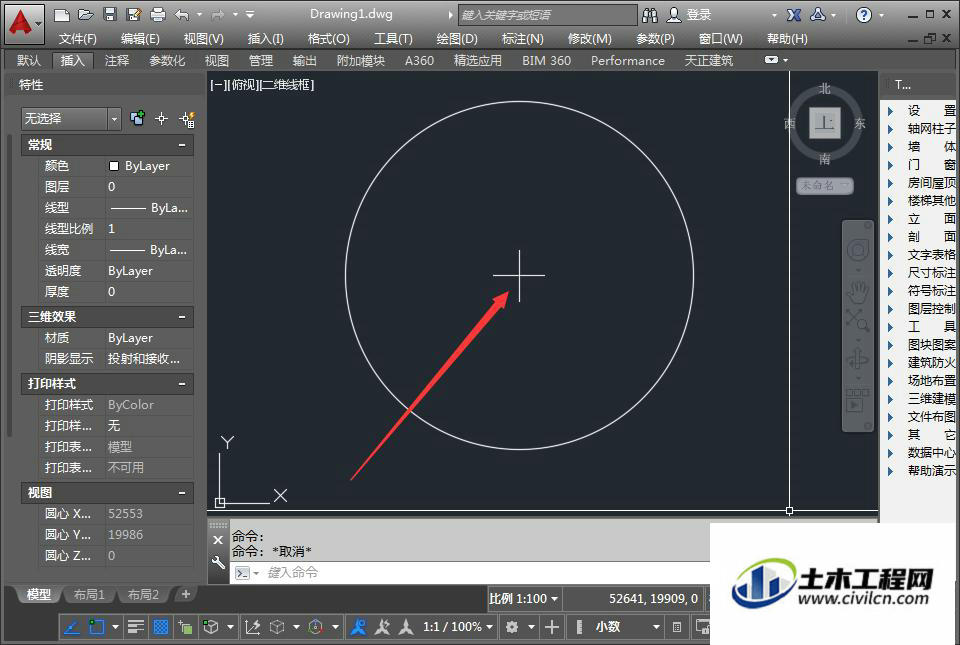This screenshot has width=960, height=645.
Task: Open the 修改(M) menu
Action: pyautogui.click(x=590, y=39)
